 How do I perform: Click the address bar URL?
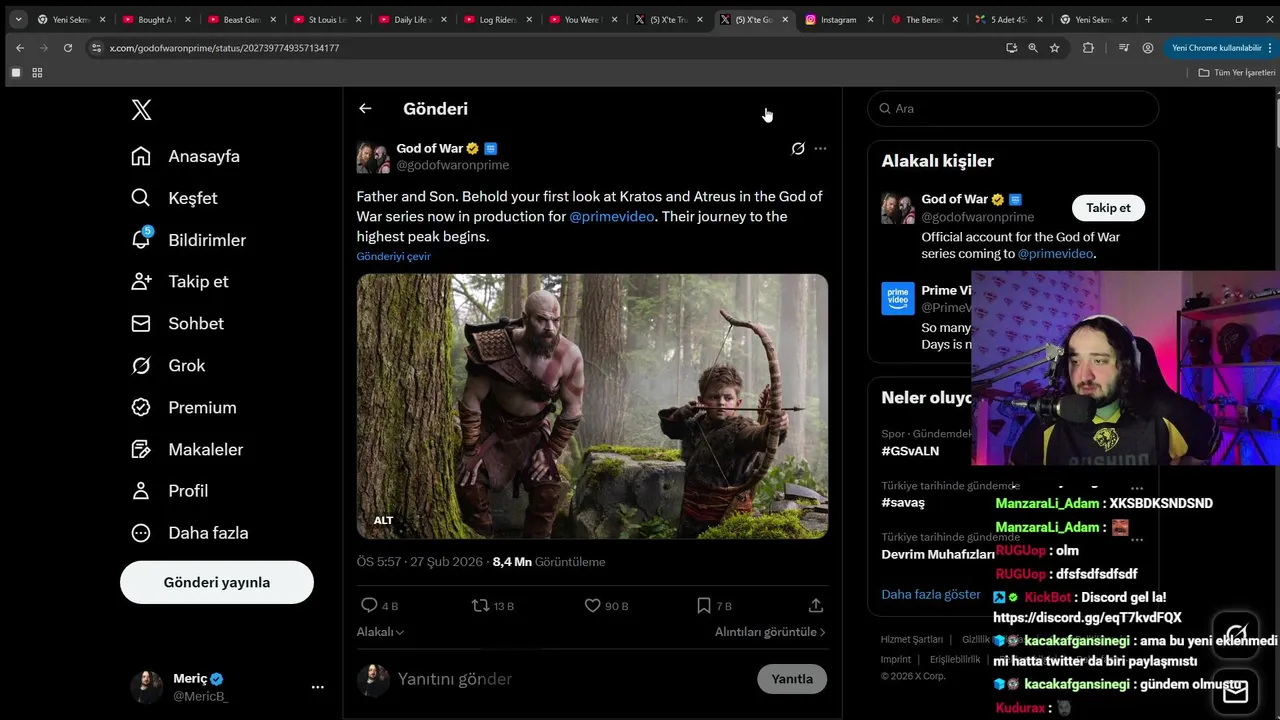tap(224, 48)
